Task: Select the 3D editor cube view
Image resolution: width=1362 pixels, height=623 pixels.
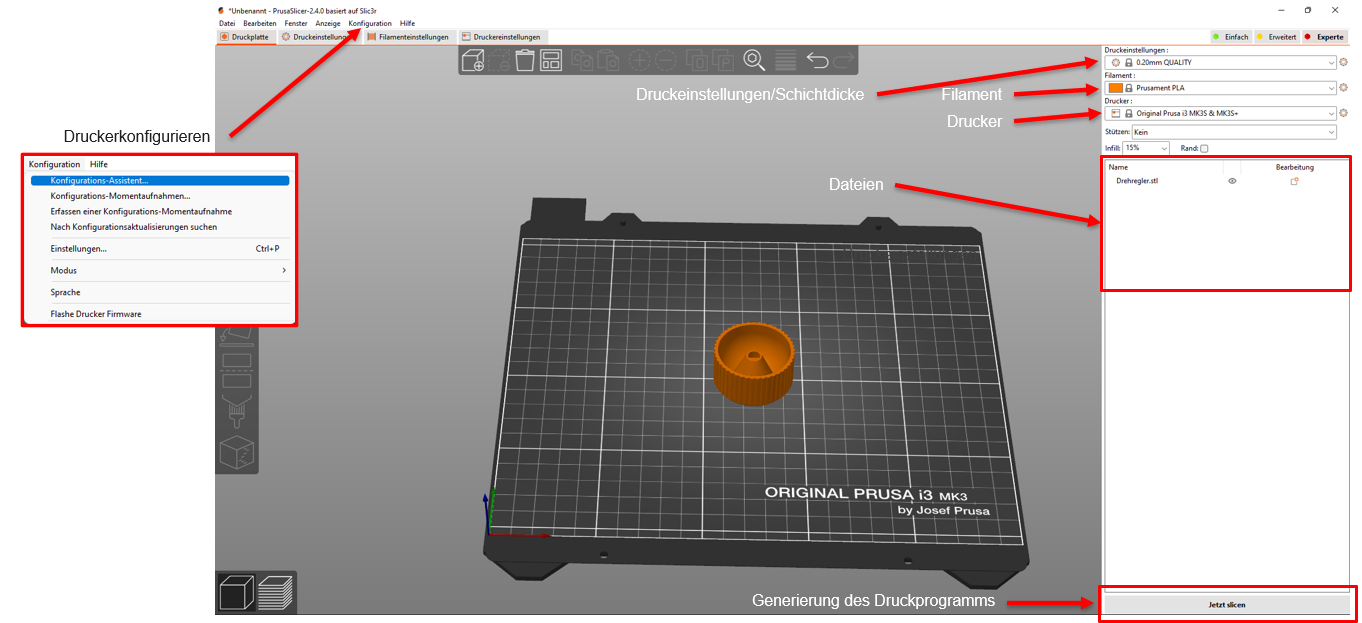Action: 236,593
